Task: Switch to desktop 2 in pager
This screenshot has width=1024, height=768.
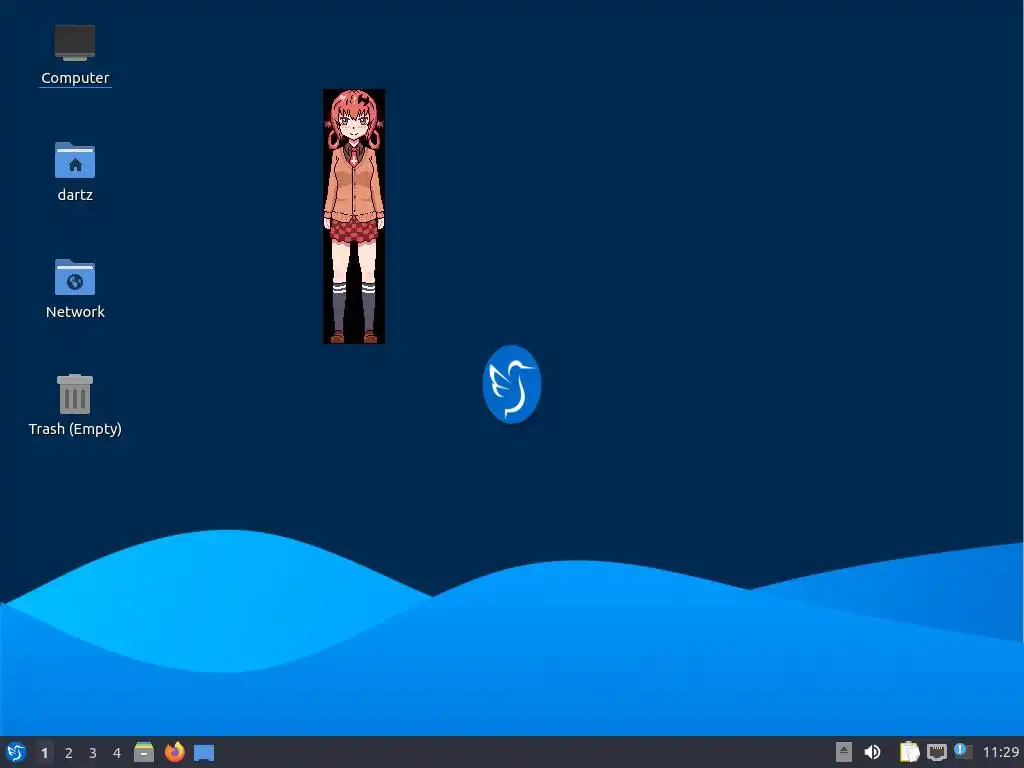Action: [x=69, y=753]
